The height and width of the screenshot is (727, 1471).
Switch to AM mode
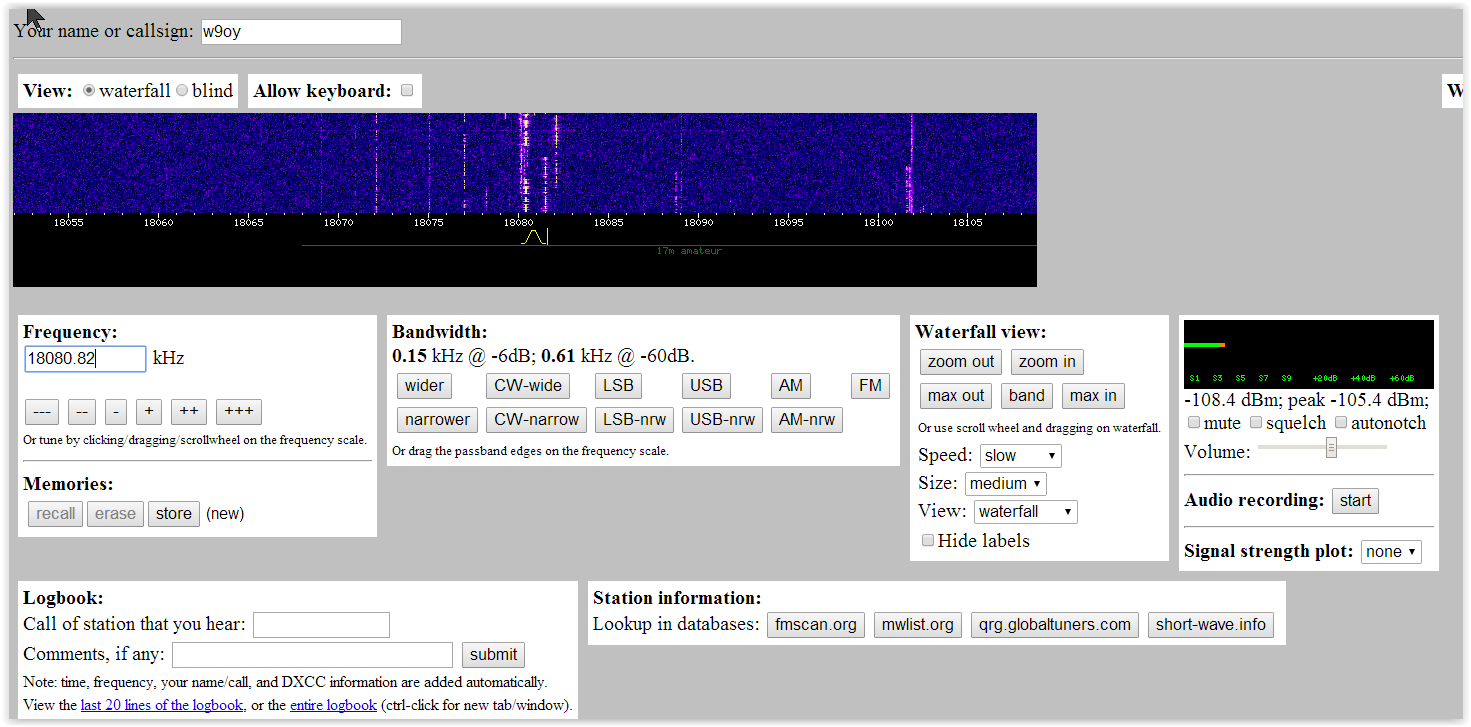point(791,386)
